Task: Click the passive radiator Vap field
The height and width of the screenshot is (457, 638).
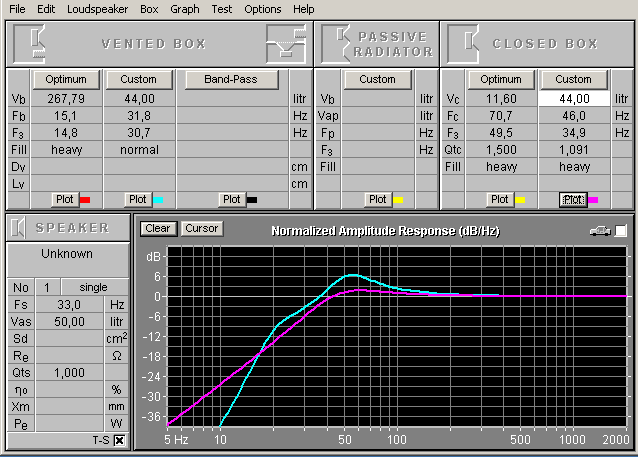Action: point(378,116)
